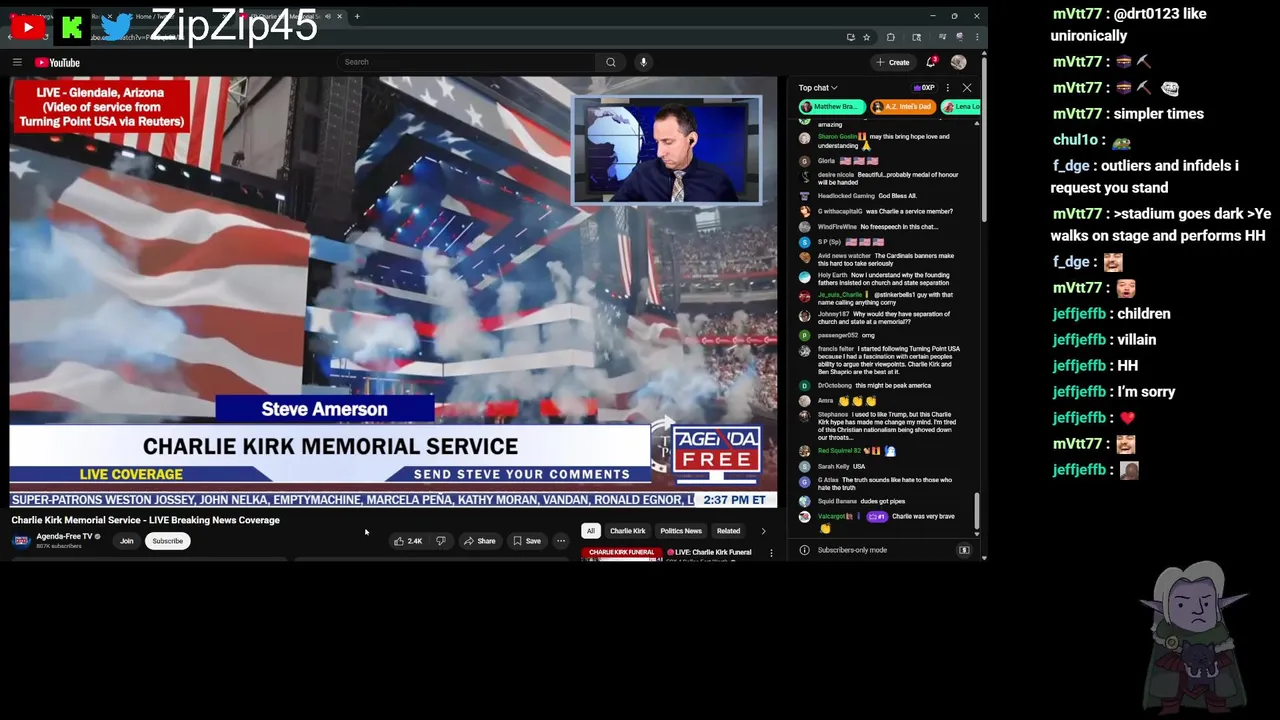Select the Related filter chip
The width and height of the screenshot is (1280, 720).
[728, 531]
